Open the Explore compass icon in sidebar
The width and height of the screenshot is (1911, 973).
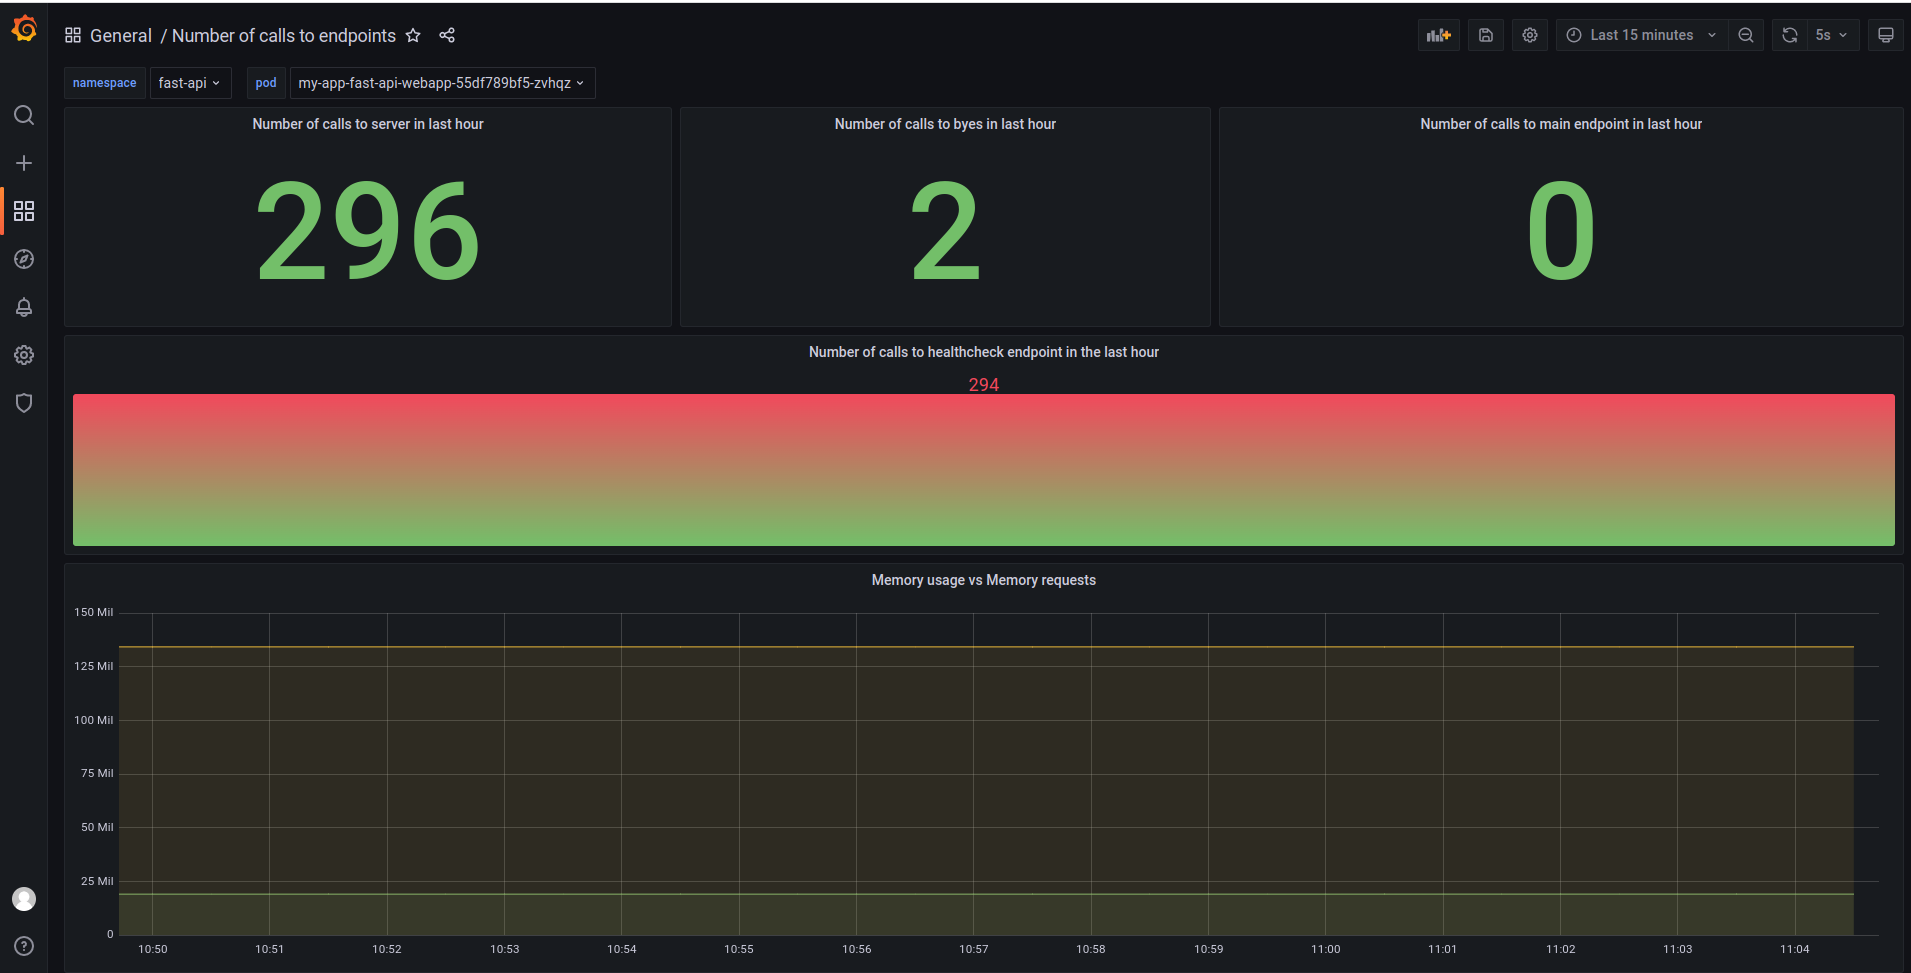click(24, 259)
